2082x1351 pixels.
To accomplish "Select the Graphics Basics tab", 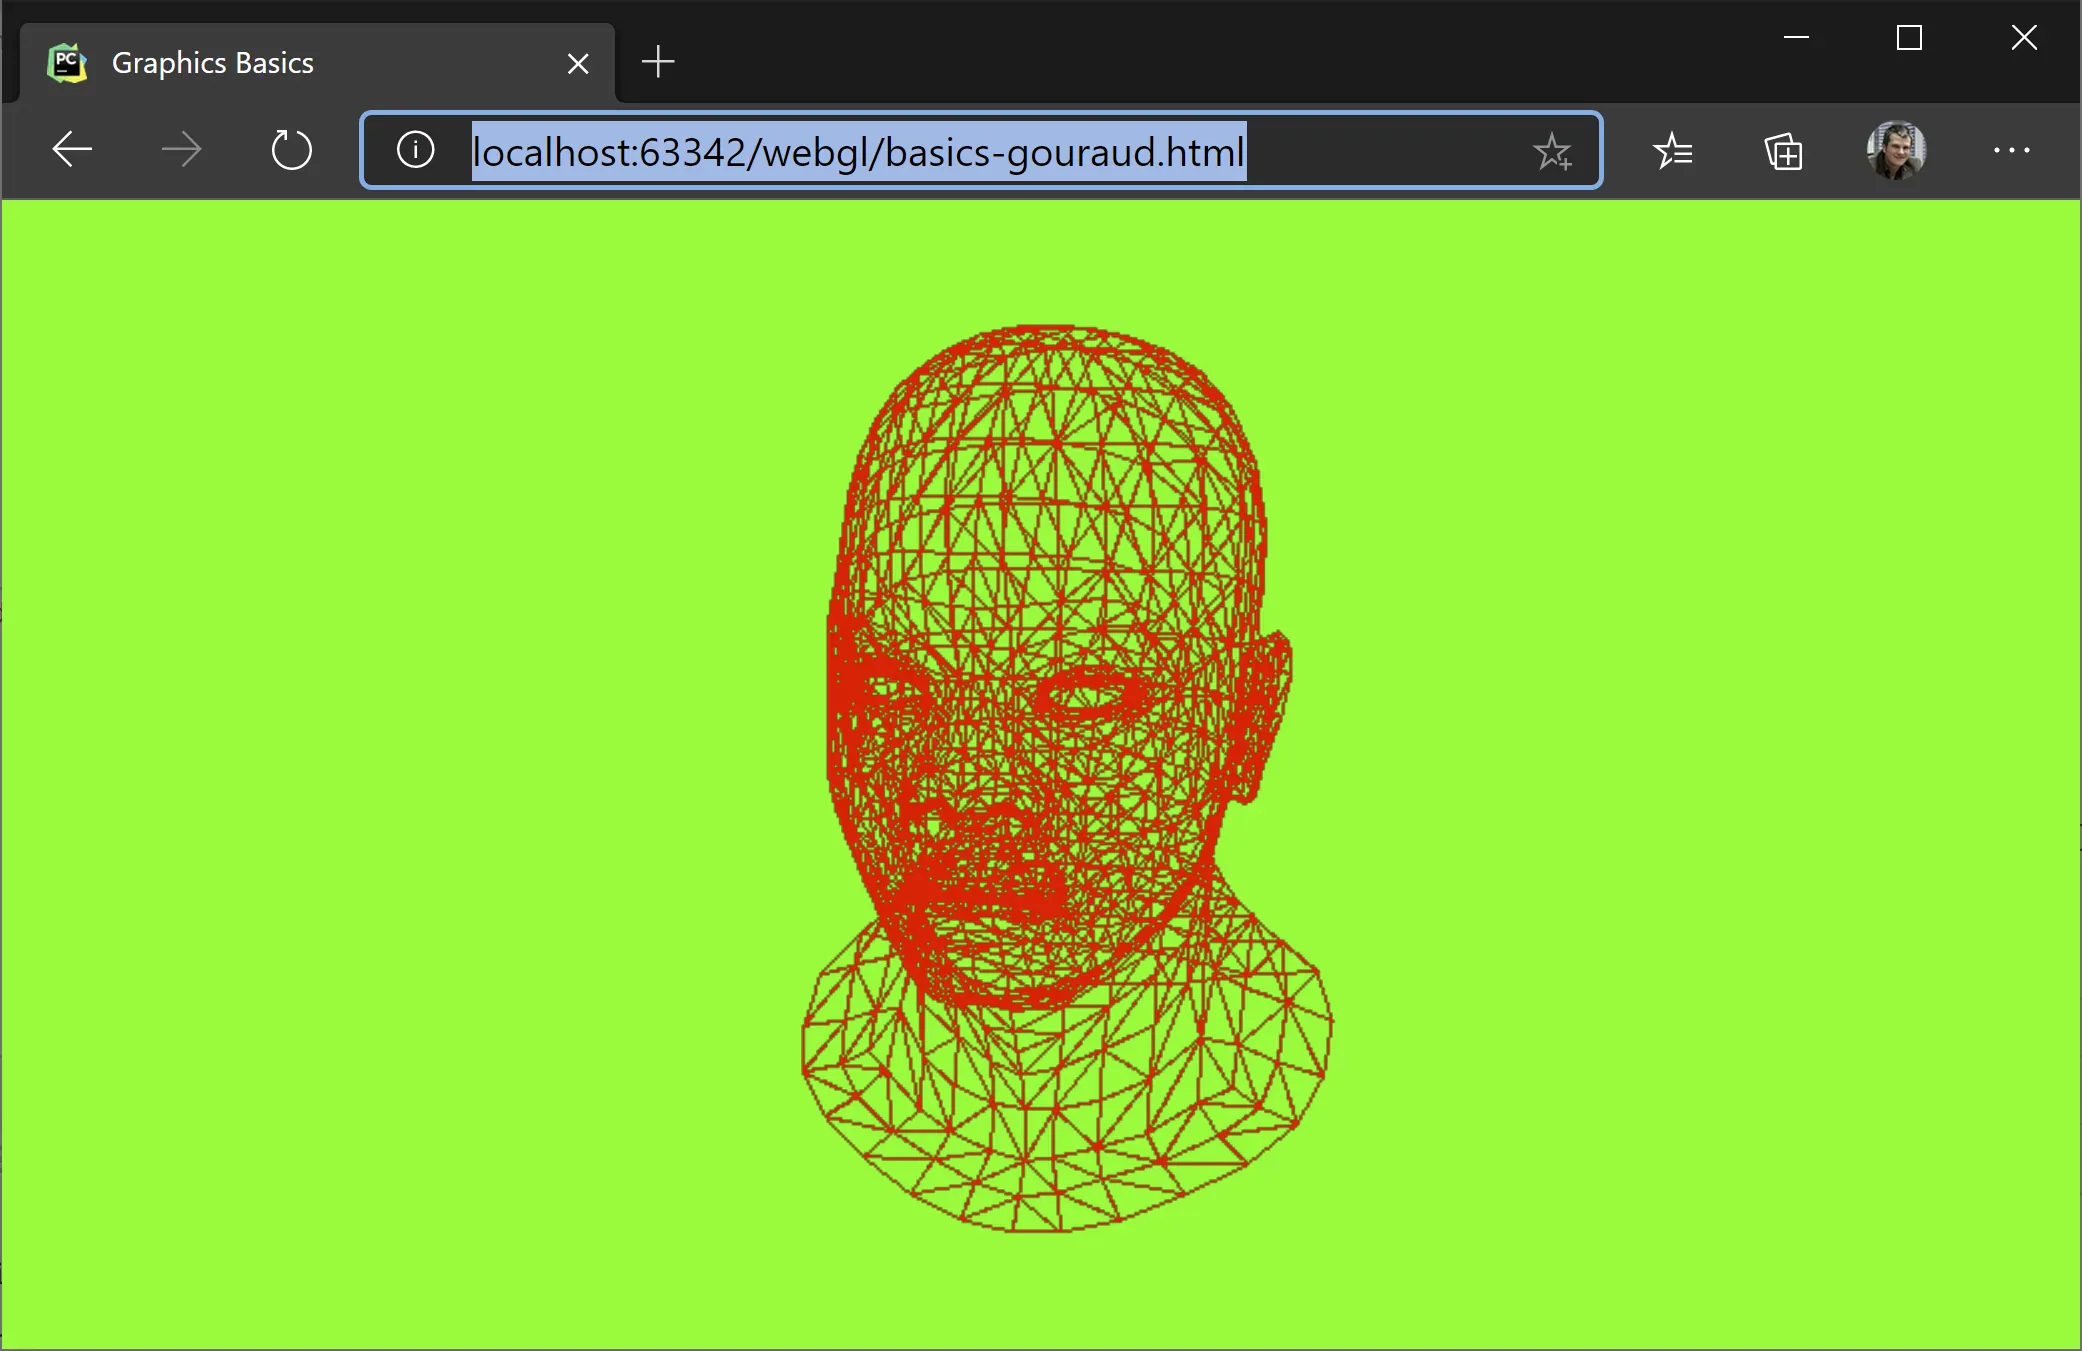I will [x=317, y=62].
